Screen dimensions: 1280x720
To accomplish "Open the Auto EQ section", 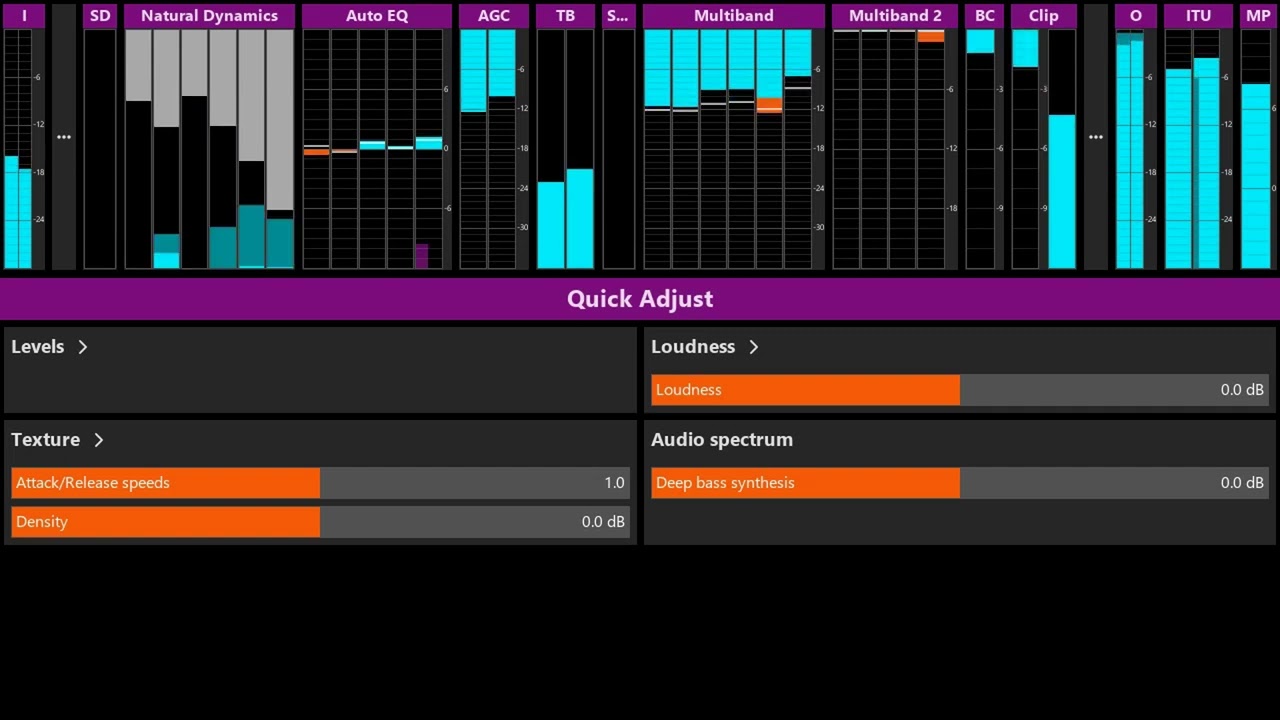I will (x=377, y=16).
